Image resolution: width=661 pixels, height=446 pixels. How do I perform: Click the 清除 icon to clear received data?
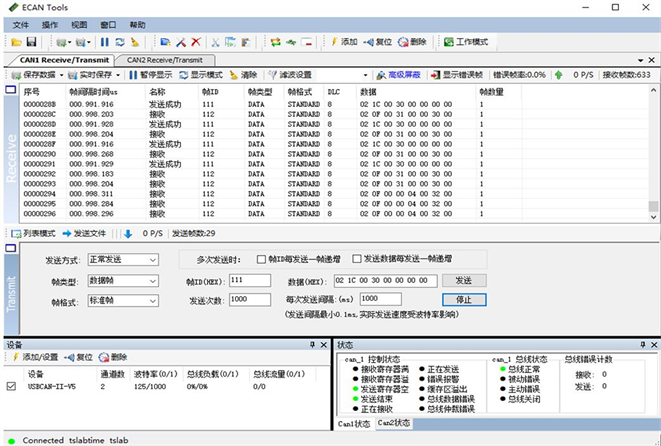[243, 75]
